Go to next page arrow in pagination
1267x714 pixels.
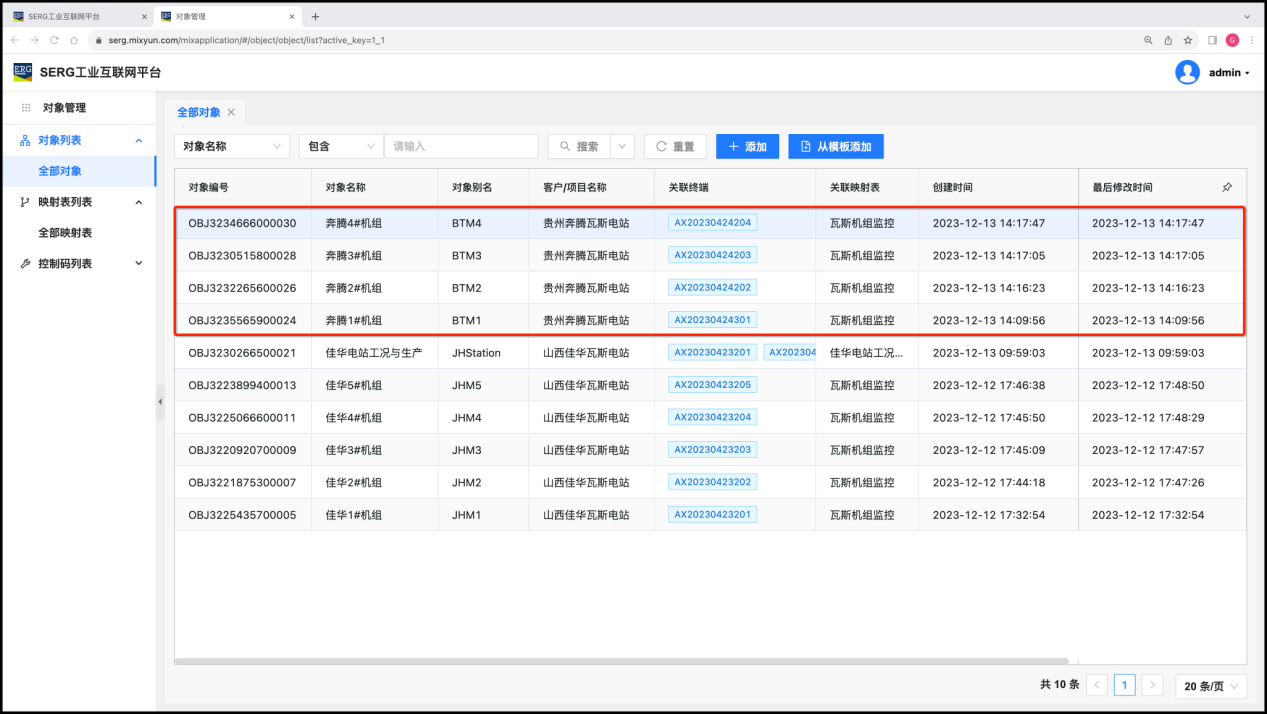pos(1153,685)
